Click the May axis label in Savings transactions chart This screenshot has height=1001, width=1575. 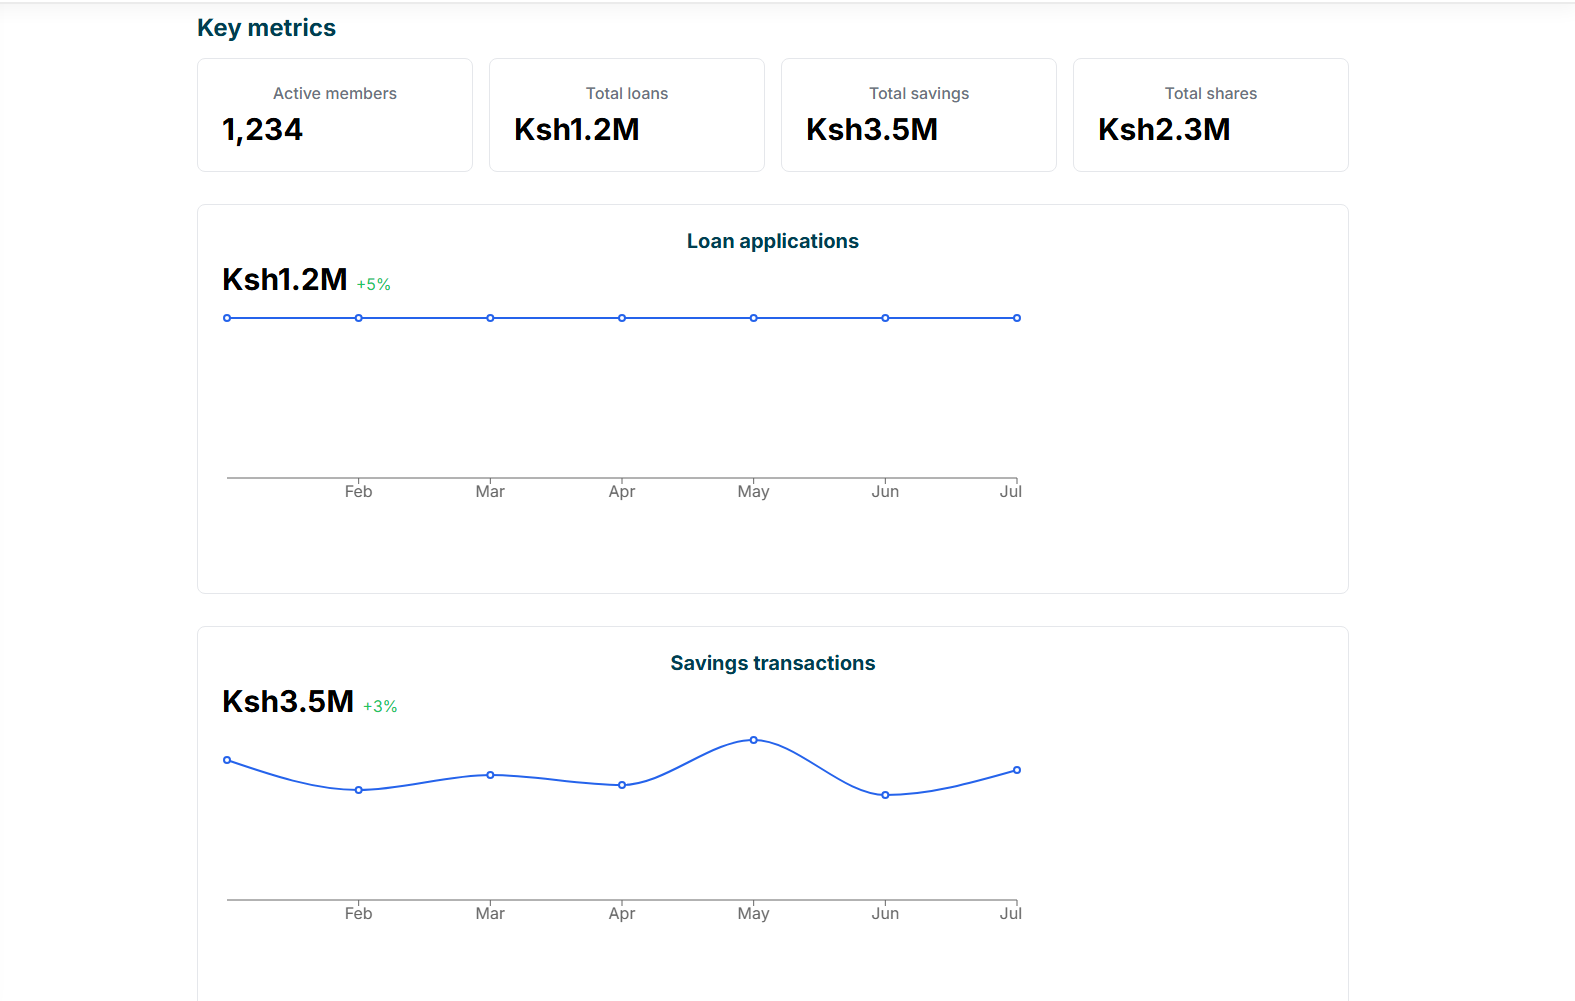point(754,914)
